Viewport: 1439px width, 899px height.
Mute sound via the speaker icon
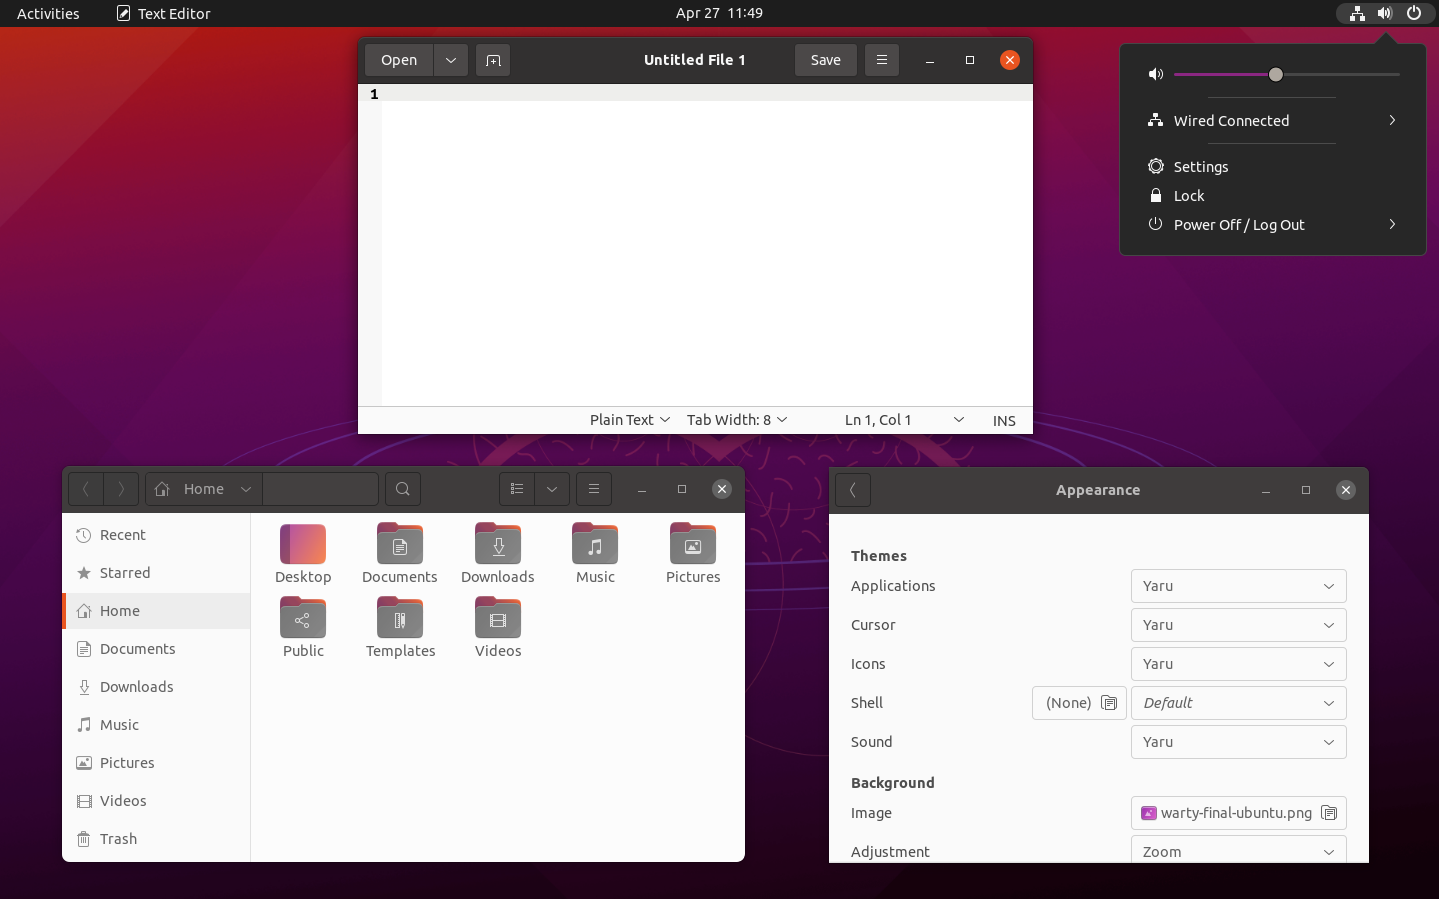pyautogui.click(x=1155, y=74)
